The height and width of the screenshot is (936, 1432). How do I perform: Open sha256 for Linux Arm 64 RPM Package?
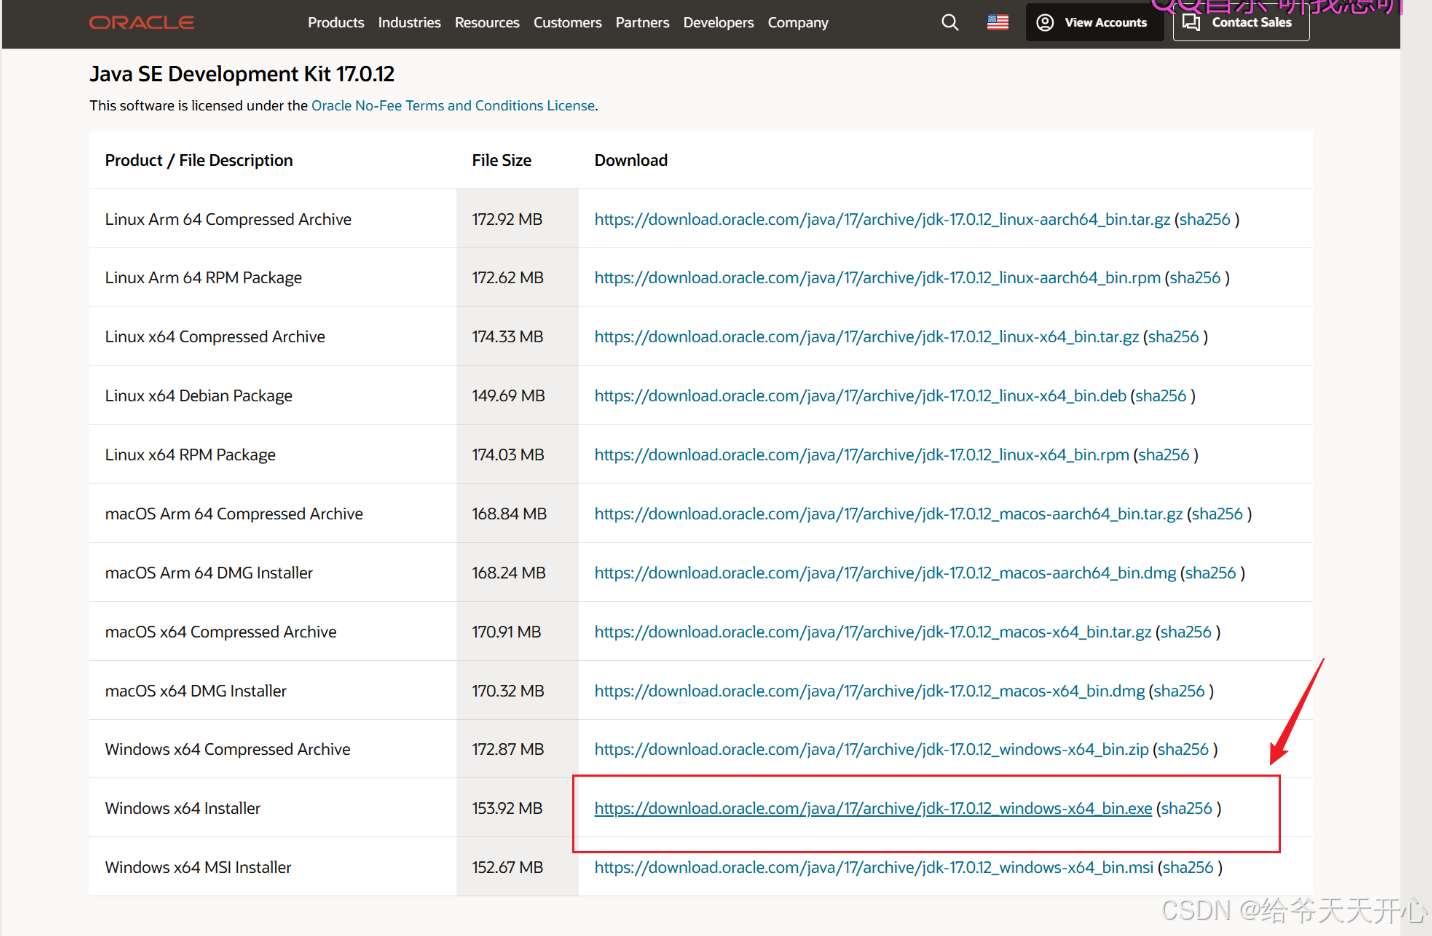pos(1195,277)
